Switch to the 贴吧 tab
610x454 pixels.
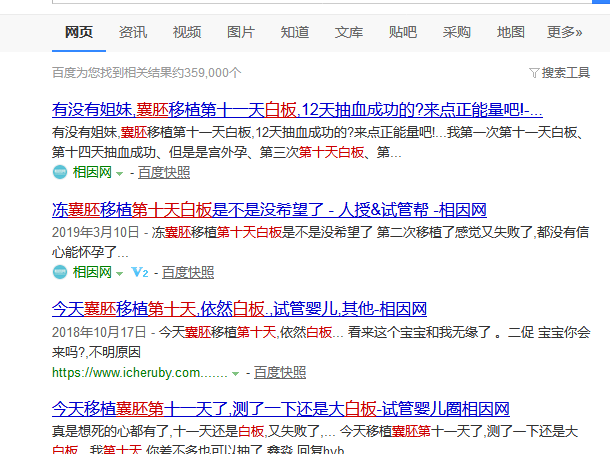point(403,32)
